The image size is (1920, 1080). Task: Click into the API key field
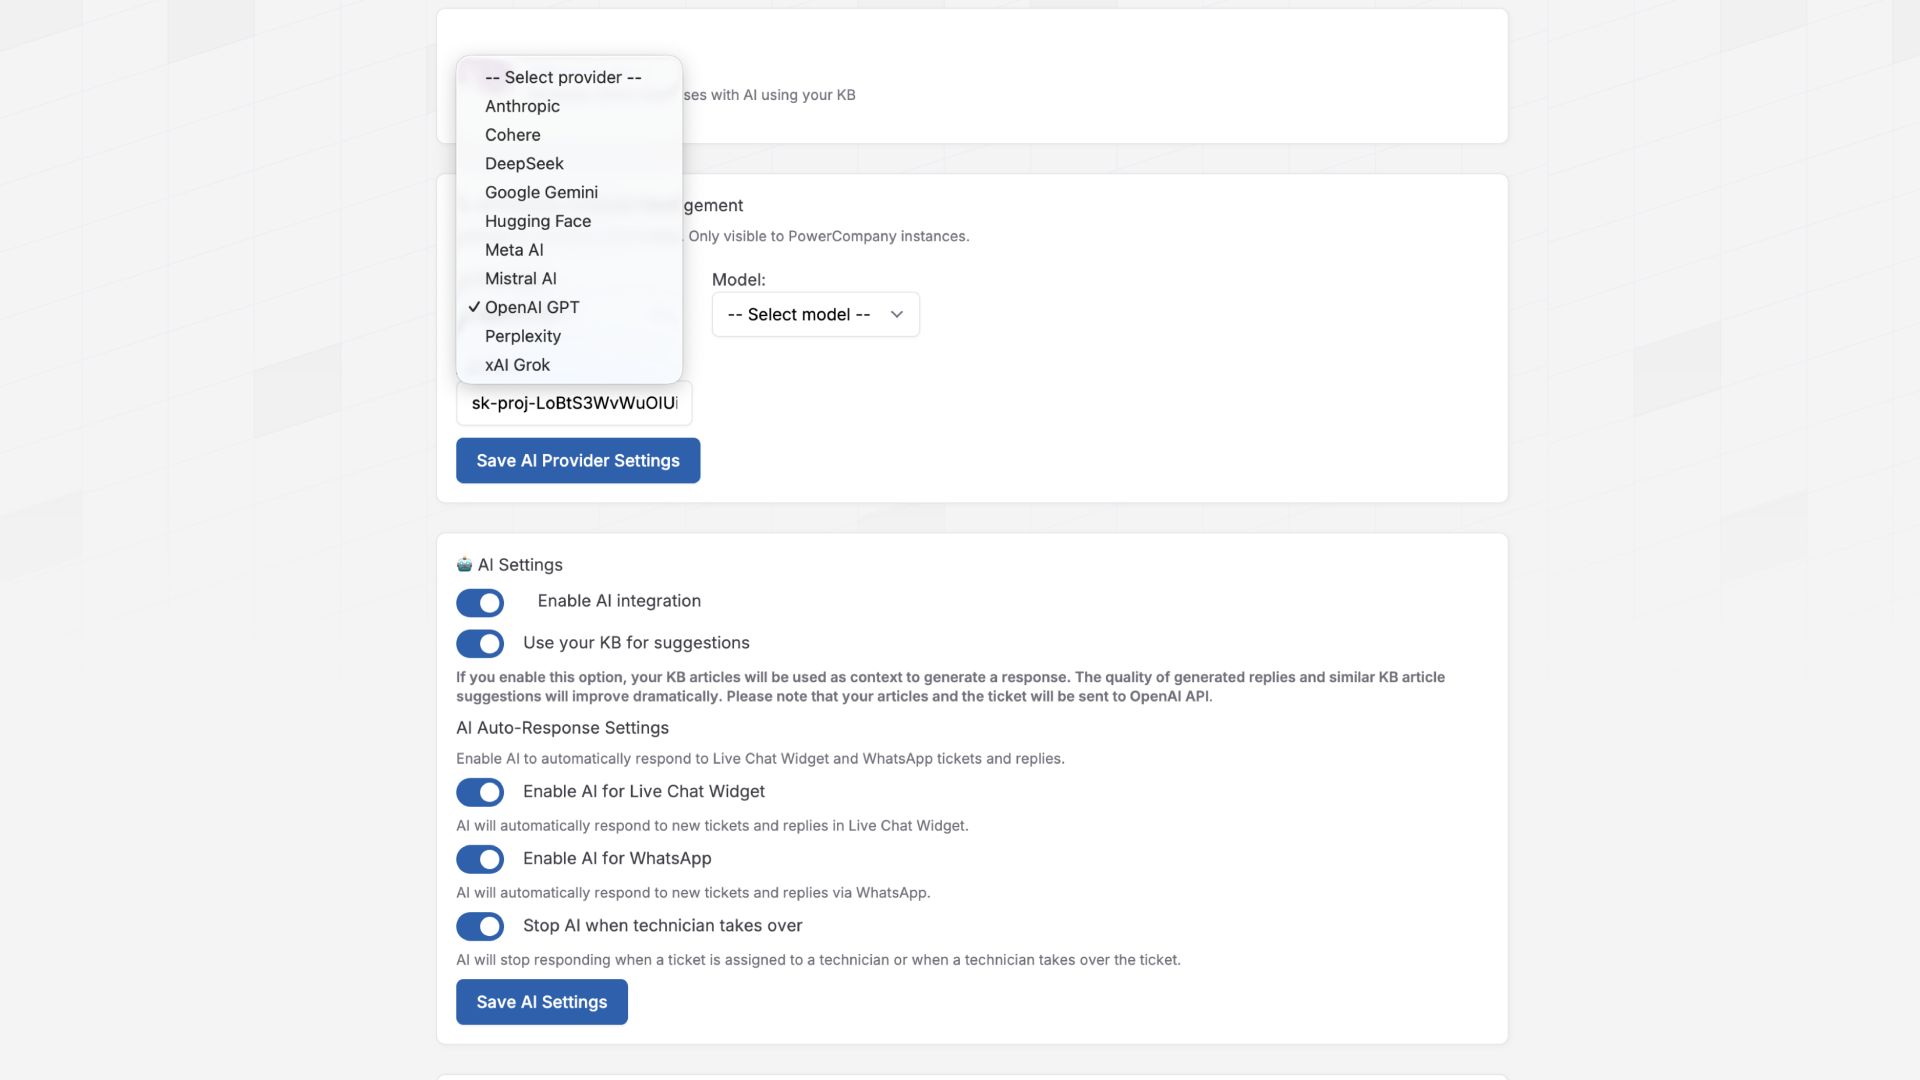(x=573, y=403)
